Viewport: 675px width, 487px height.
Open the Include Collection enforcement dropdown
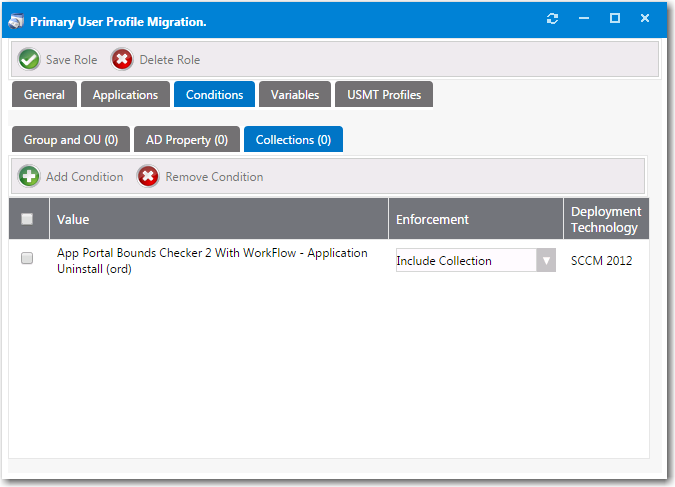(x=465, y=261)
